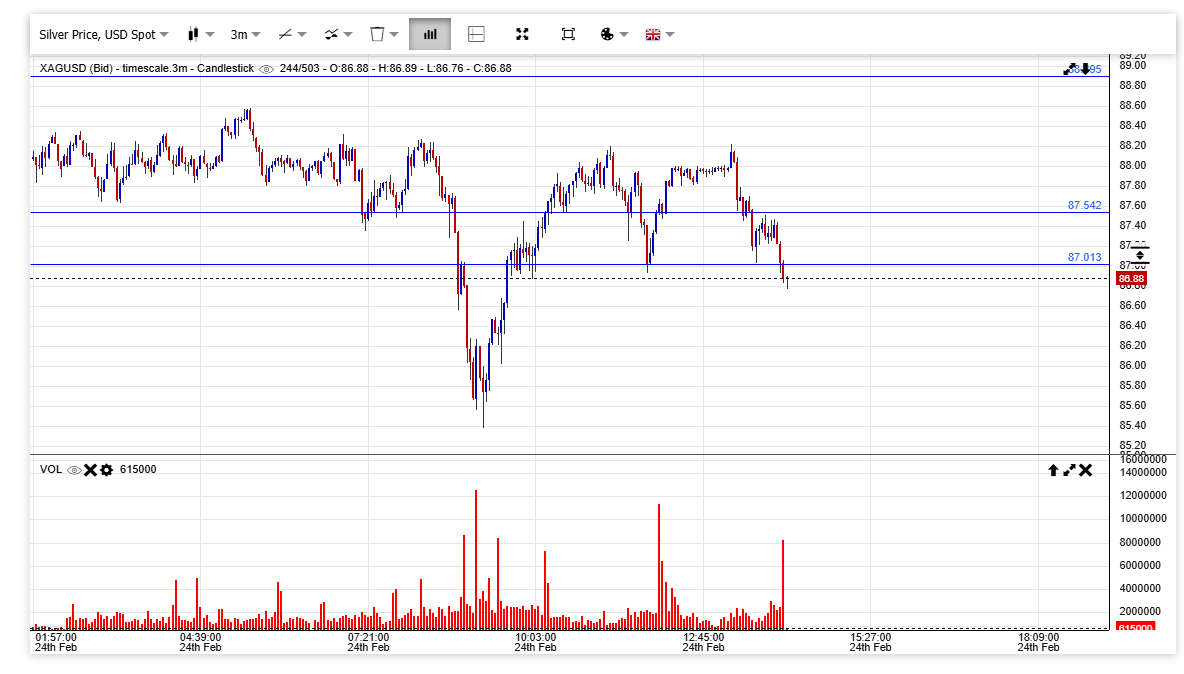
Task: Expand the 3m timescale dropdown
Action: pos(245,34)
